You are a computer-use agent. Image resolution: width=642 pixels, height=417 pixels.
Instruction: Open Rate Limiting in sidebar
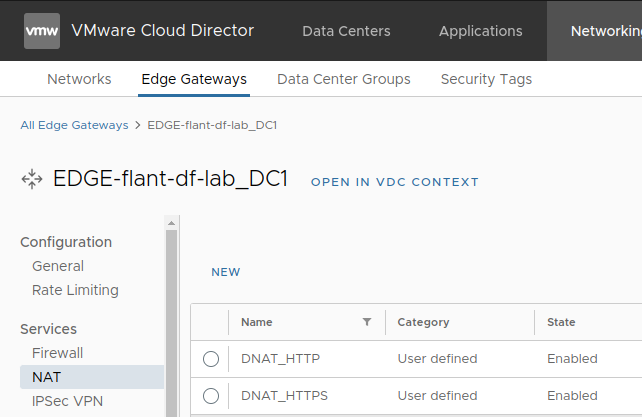click(x=75, y=290)
